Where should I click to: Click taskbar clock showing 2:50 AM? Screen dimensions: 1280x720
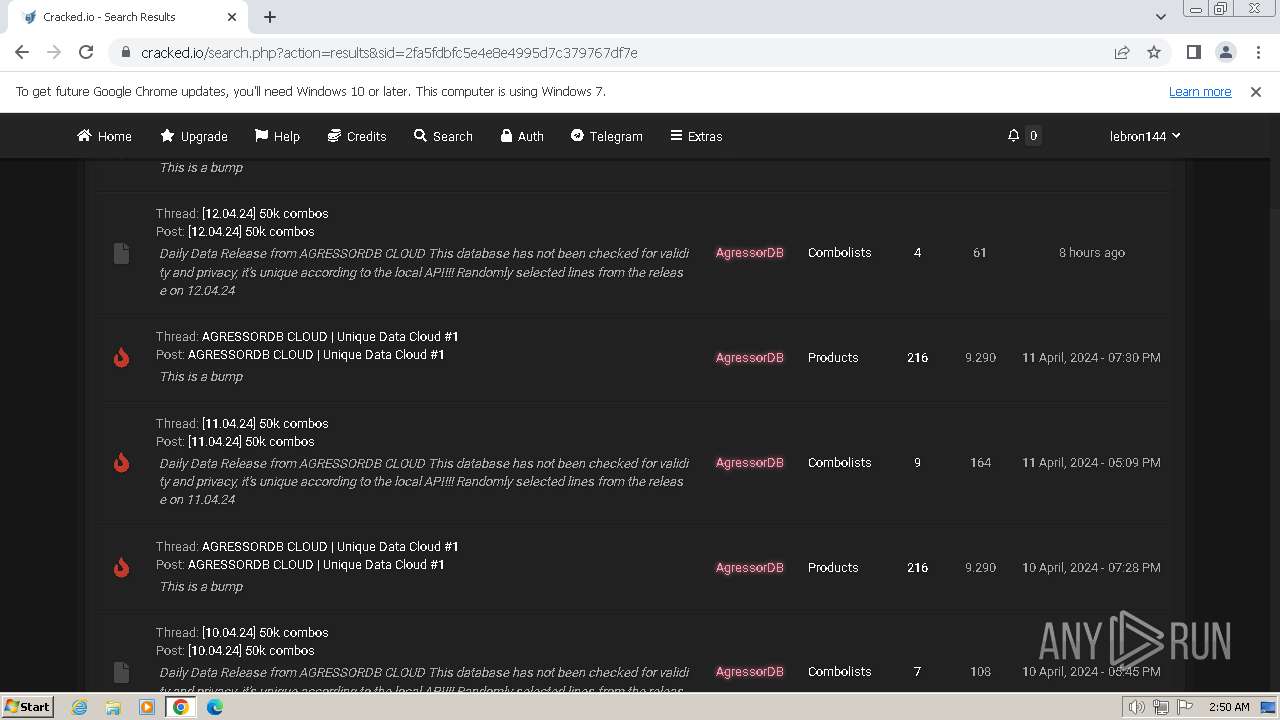[1229, 707]
